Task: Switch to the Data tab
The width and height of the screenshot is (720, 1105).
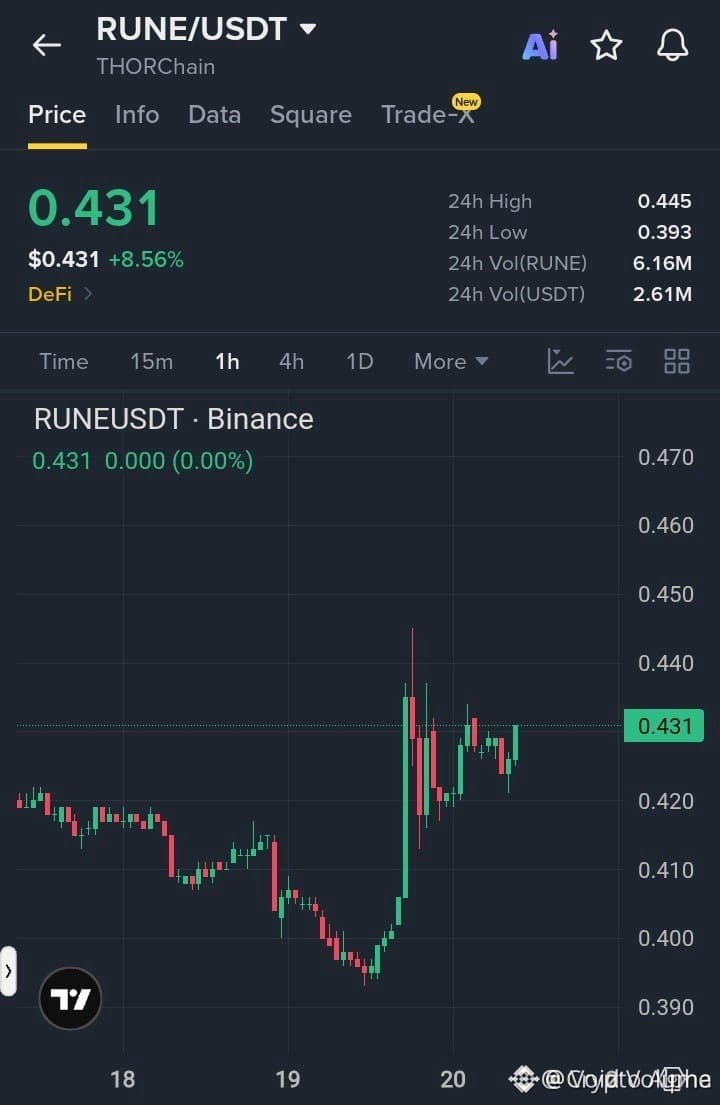Action: point(214,114)
